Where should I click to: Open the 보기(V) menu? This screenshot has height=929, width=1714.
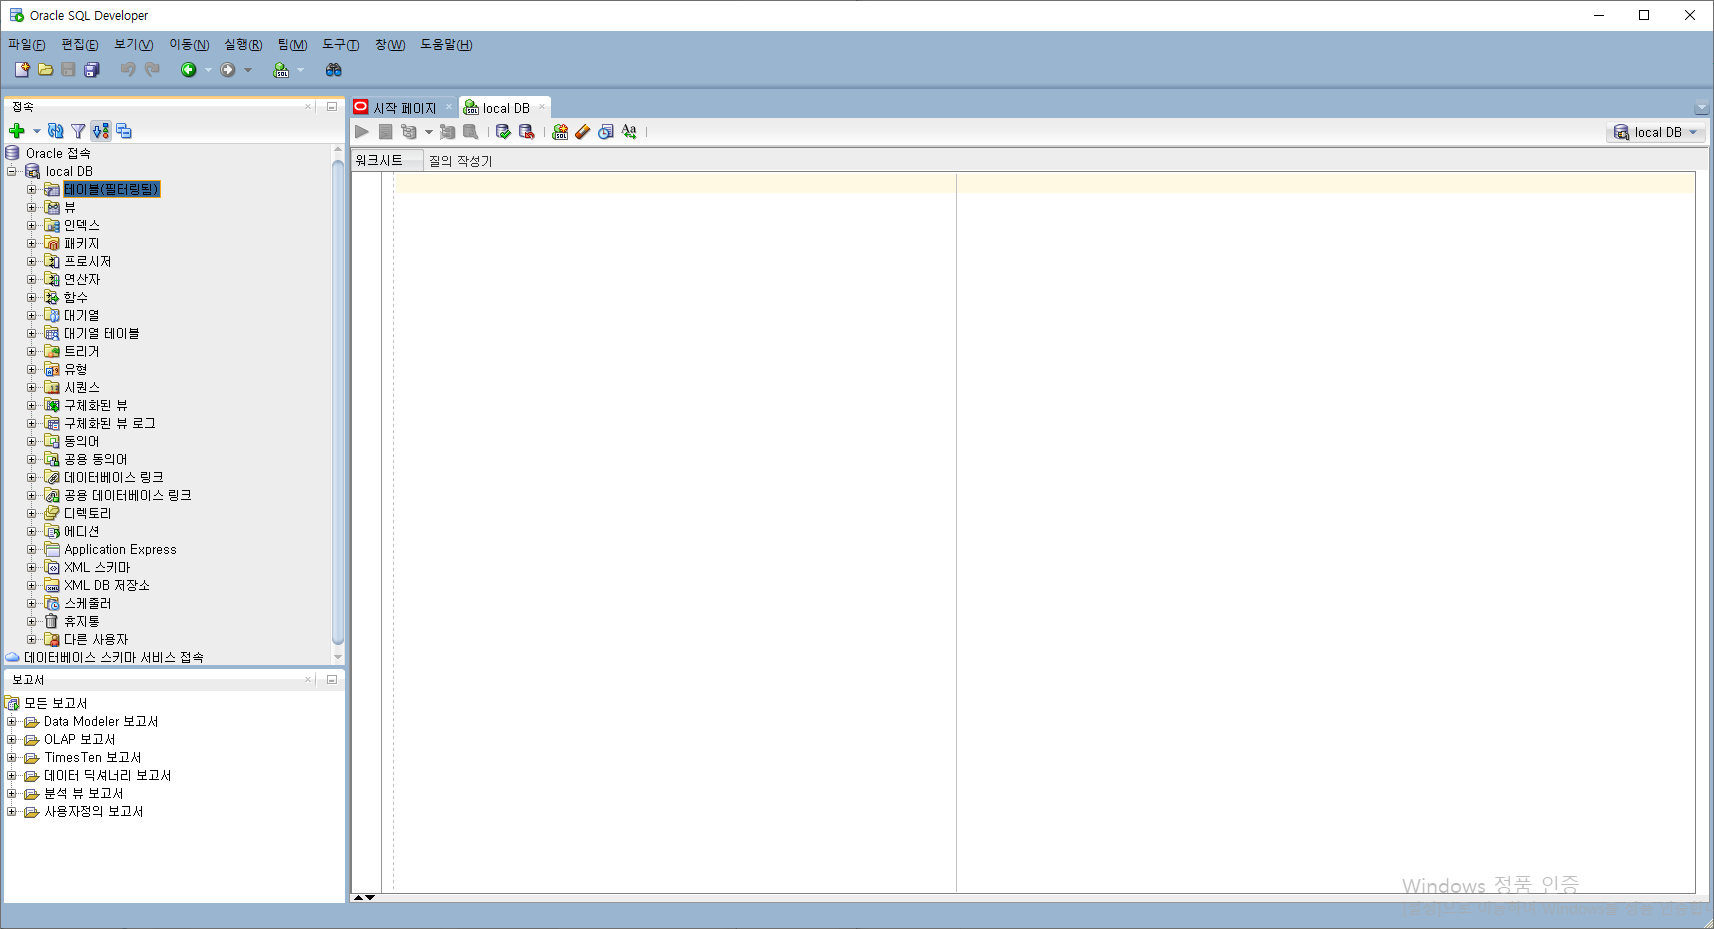133,44
